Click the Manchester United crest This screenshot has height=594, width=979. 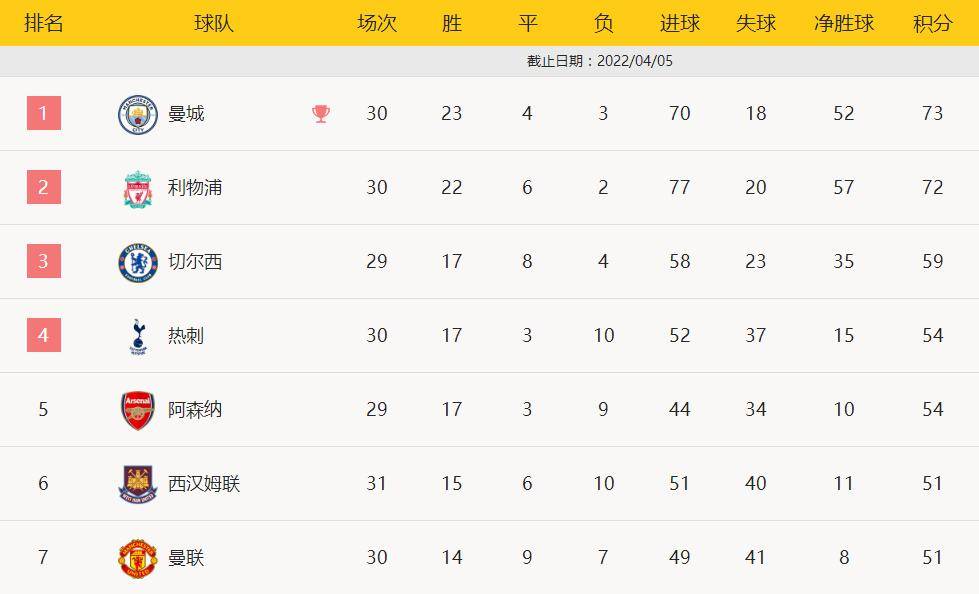coord(138,558)
